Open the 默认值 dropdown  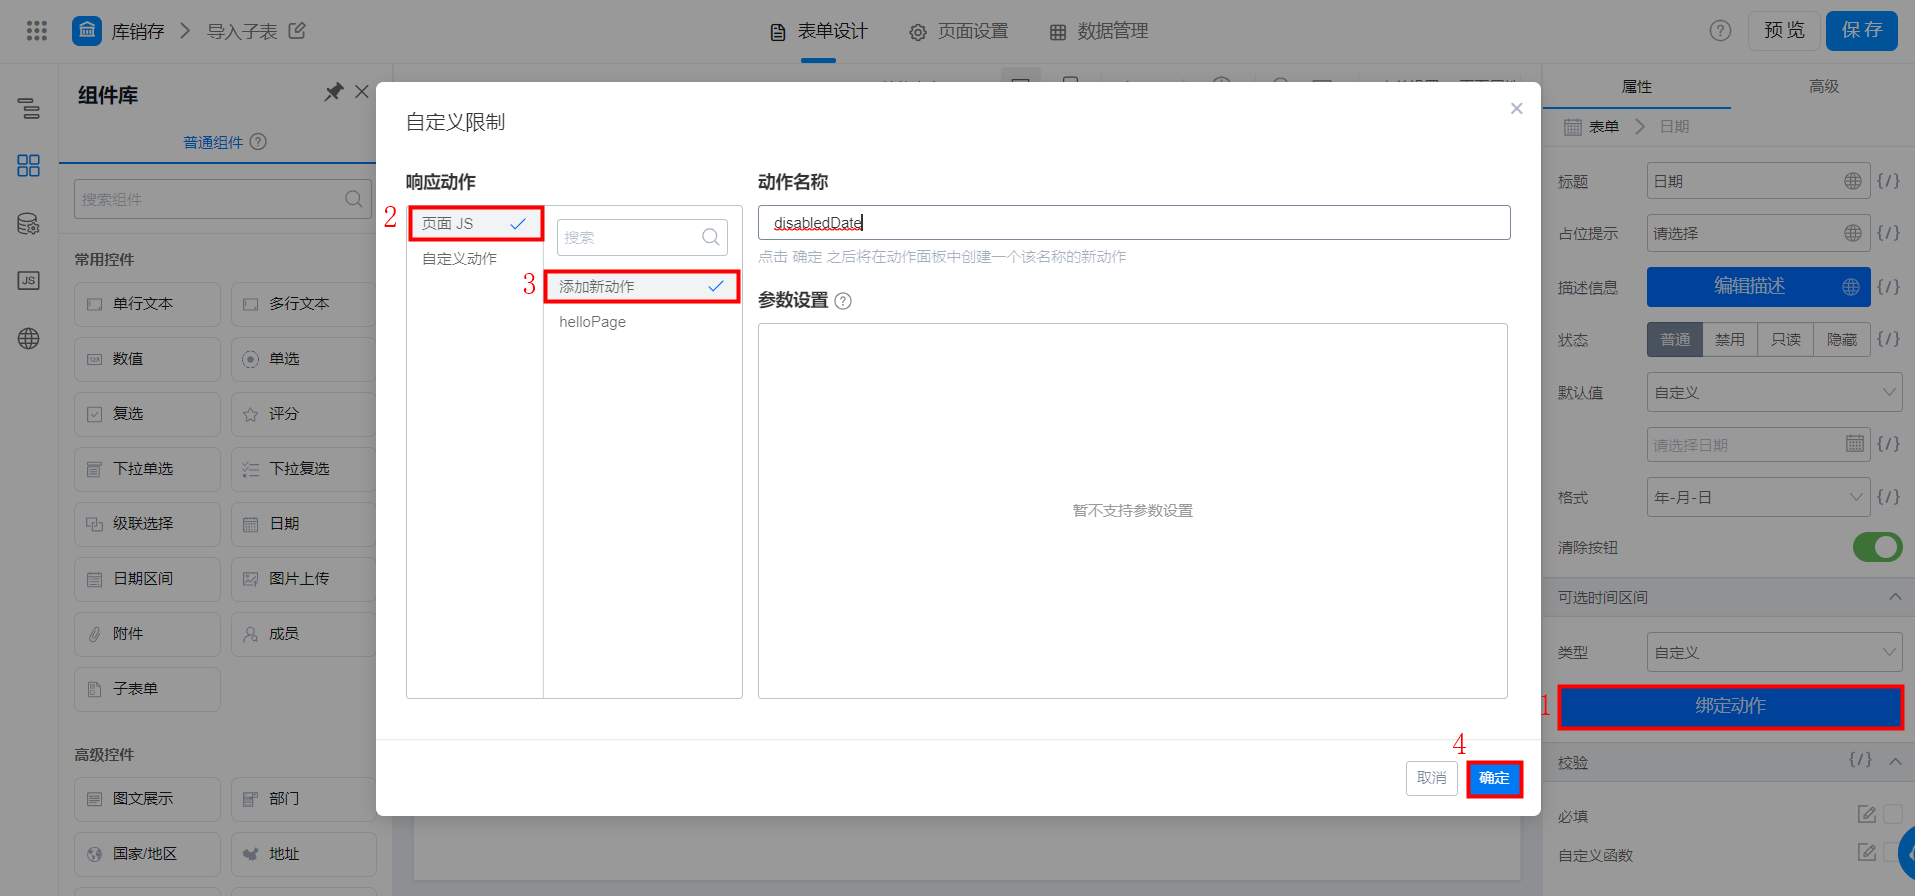[x=1774, y=392]
